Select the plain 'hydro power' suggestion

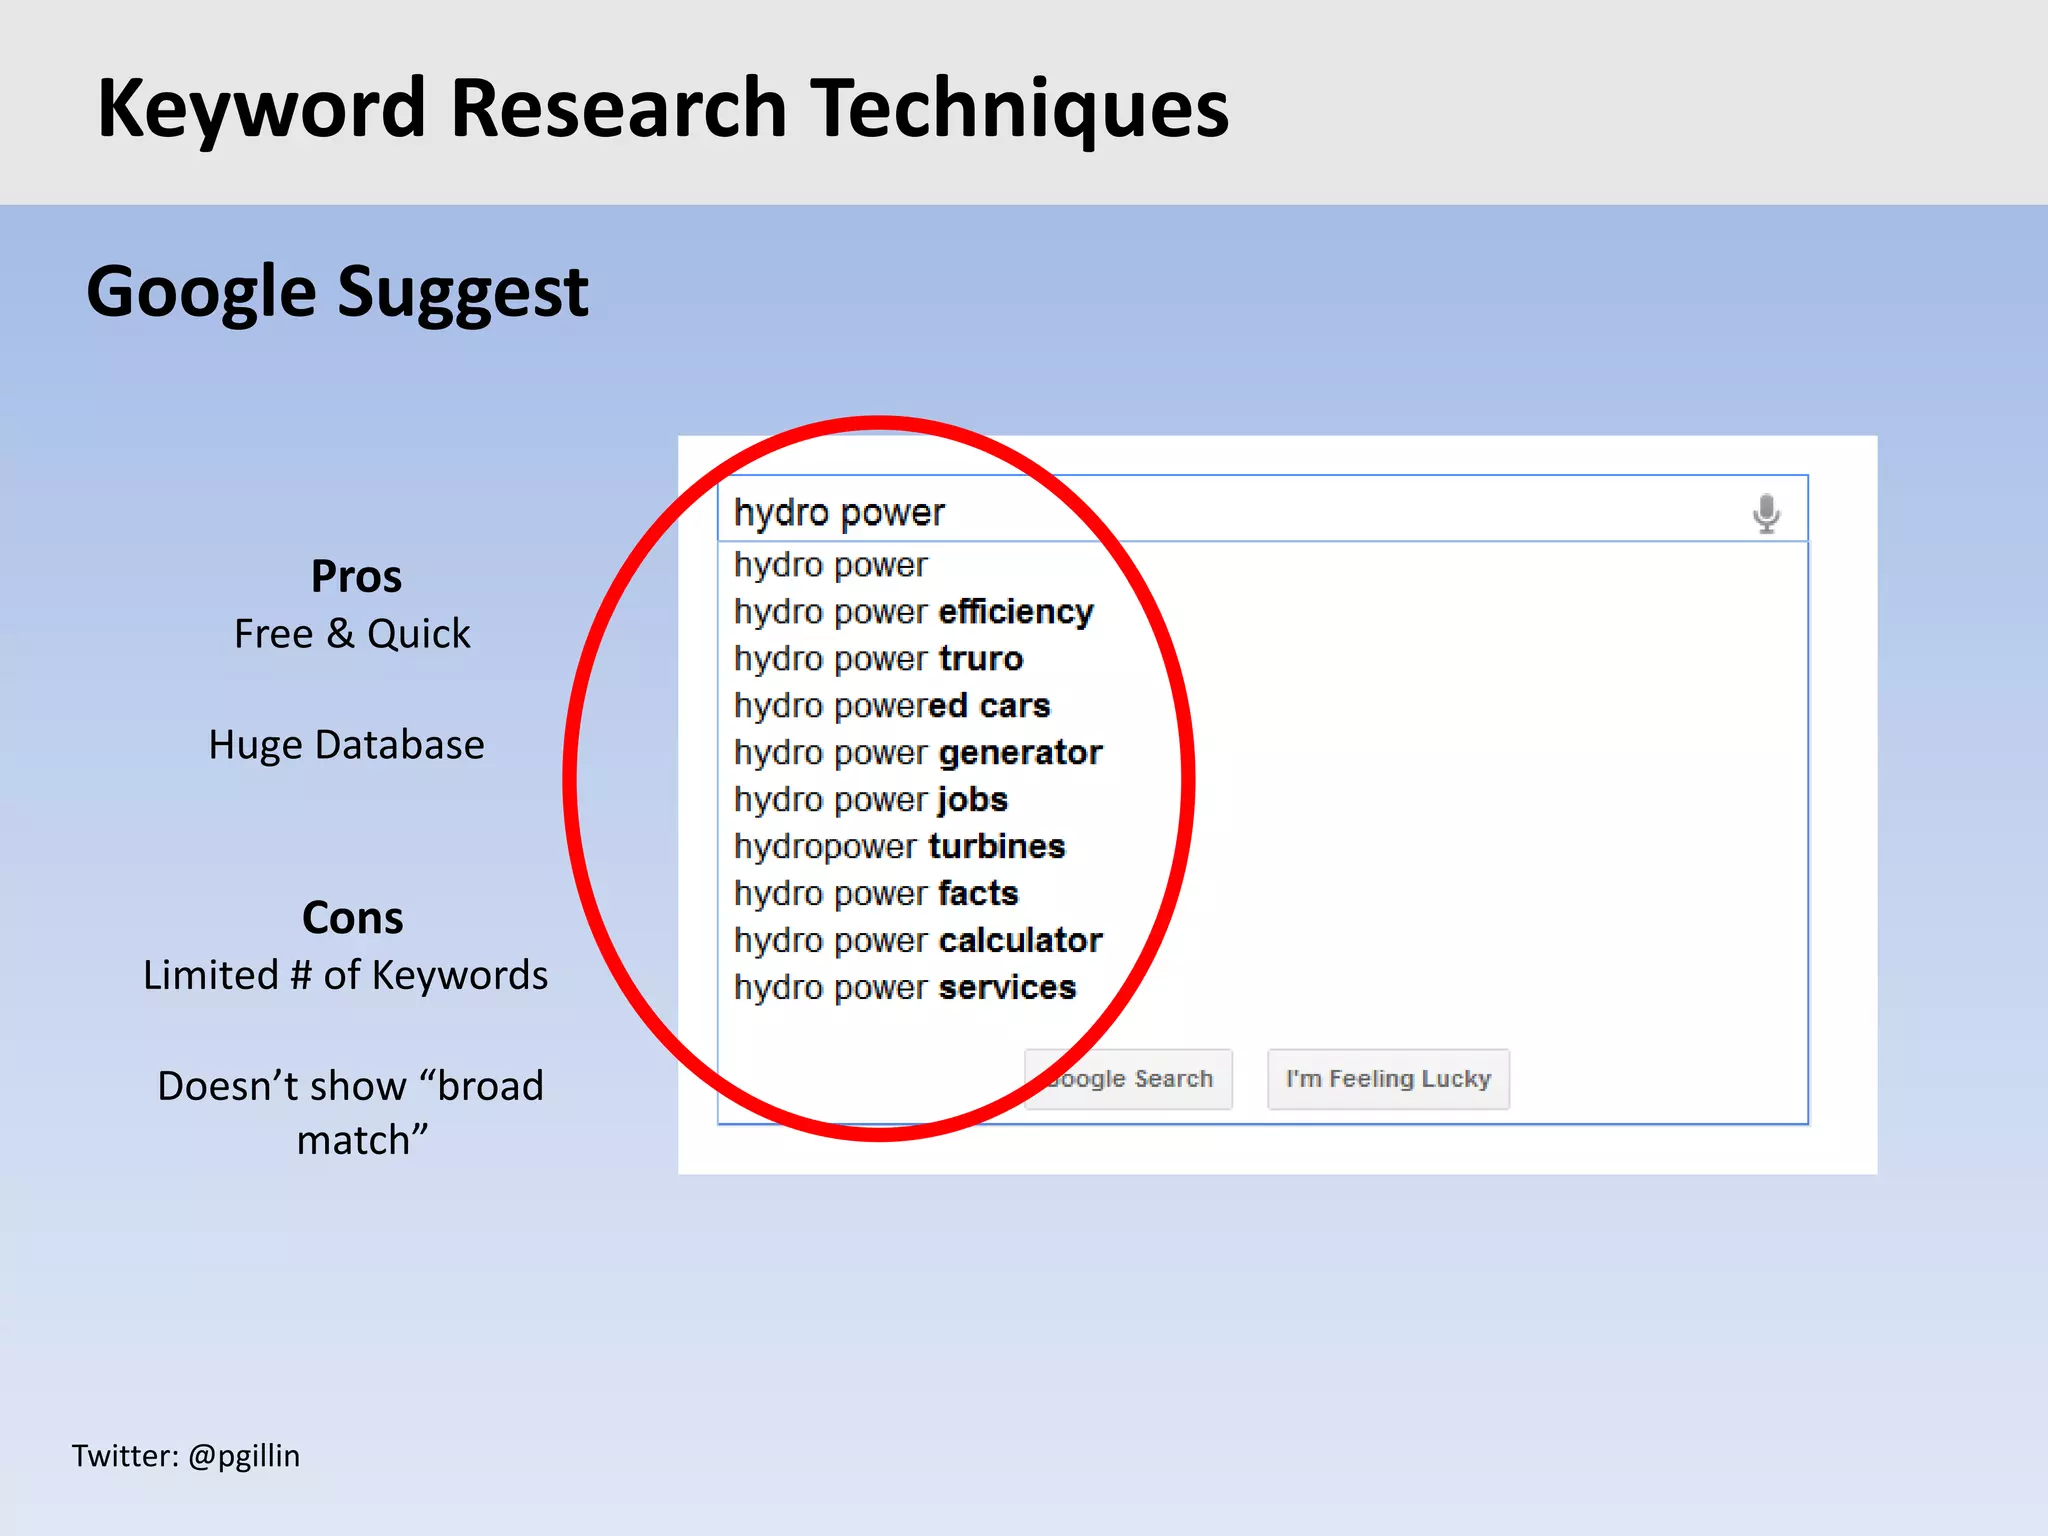coord(831,565)
